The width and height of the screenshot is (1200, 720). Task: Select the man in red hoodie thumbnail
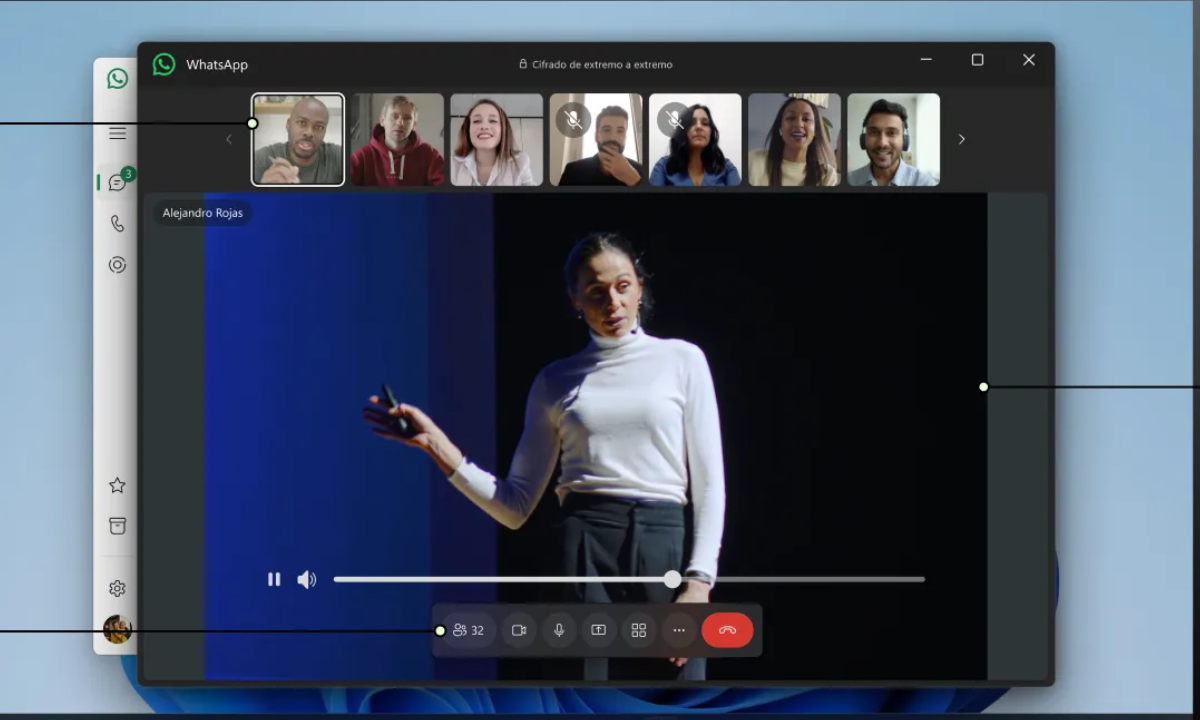pos(397,140)
